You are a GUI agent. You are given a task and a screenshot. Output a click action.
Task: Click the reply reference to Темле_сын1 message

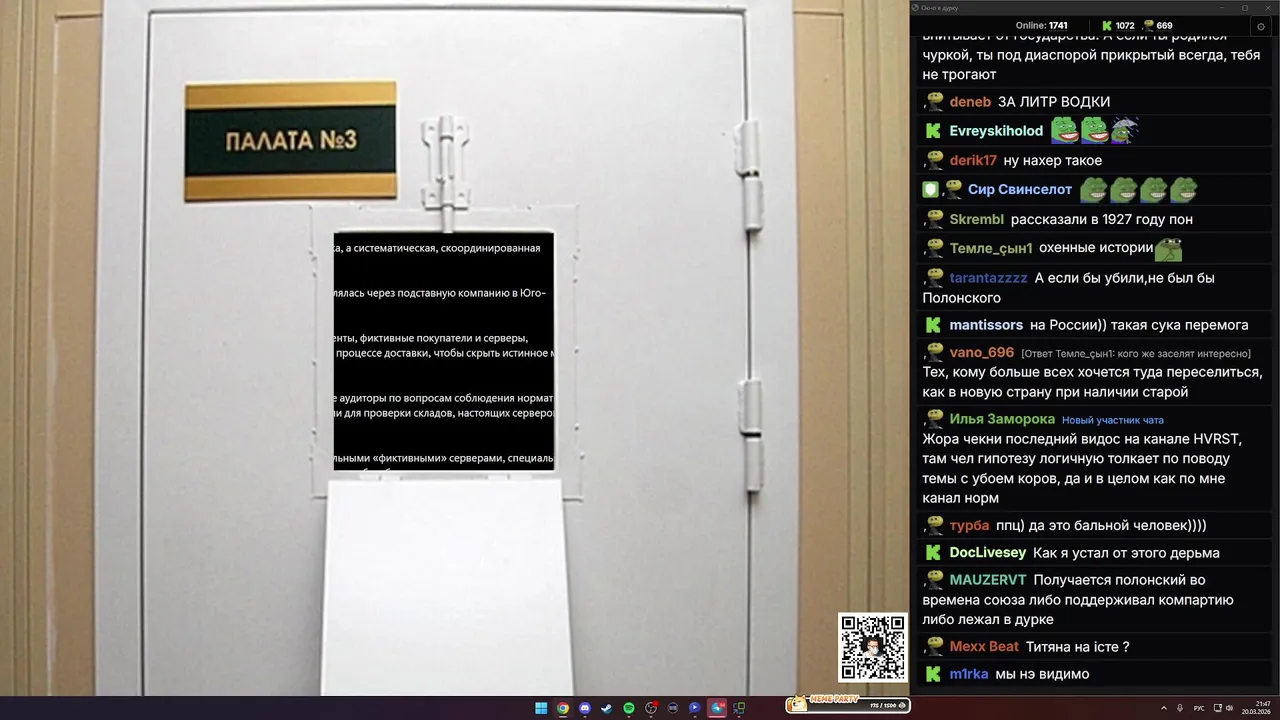click(1136, 353)
